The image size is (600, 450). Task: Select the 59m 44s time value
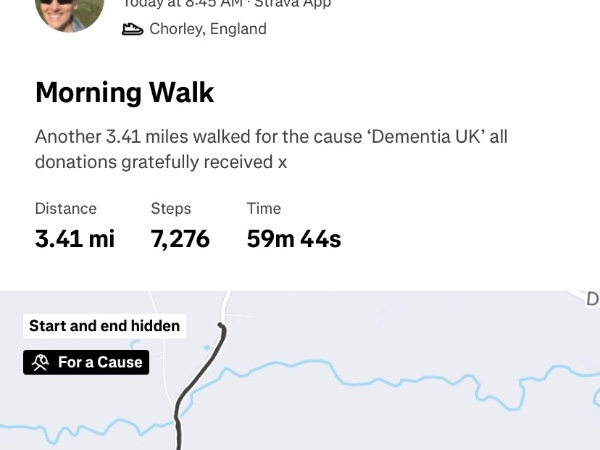[294, 239]
